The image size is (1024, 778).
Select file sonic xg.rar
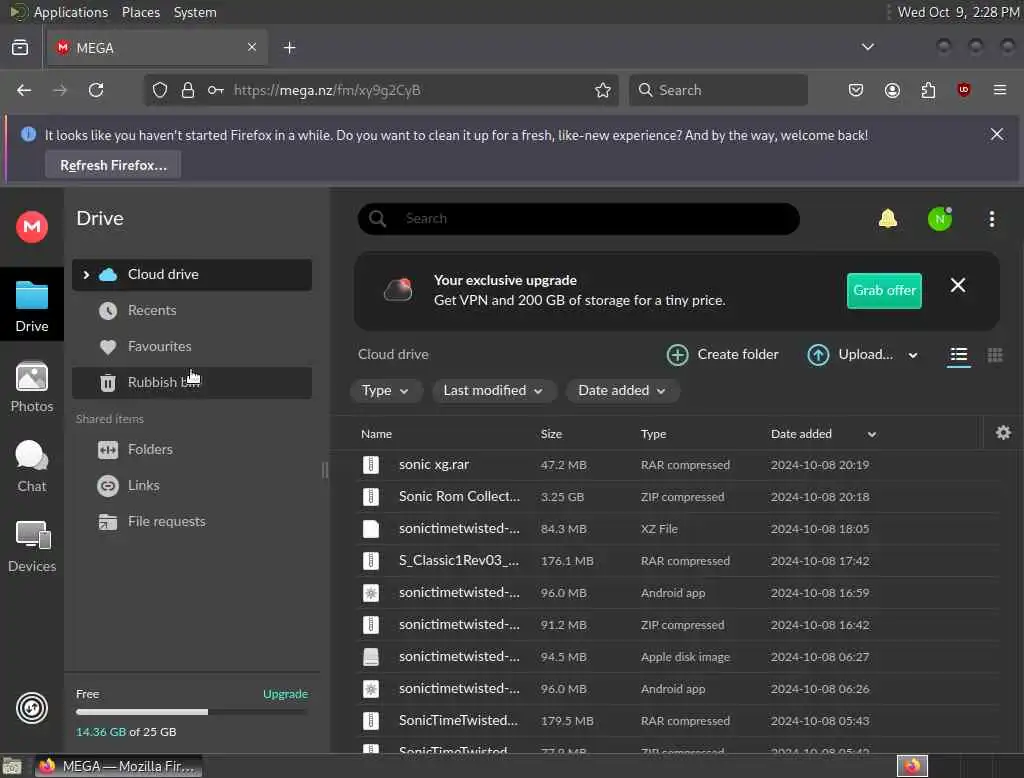[x=679, y=465]
